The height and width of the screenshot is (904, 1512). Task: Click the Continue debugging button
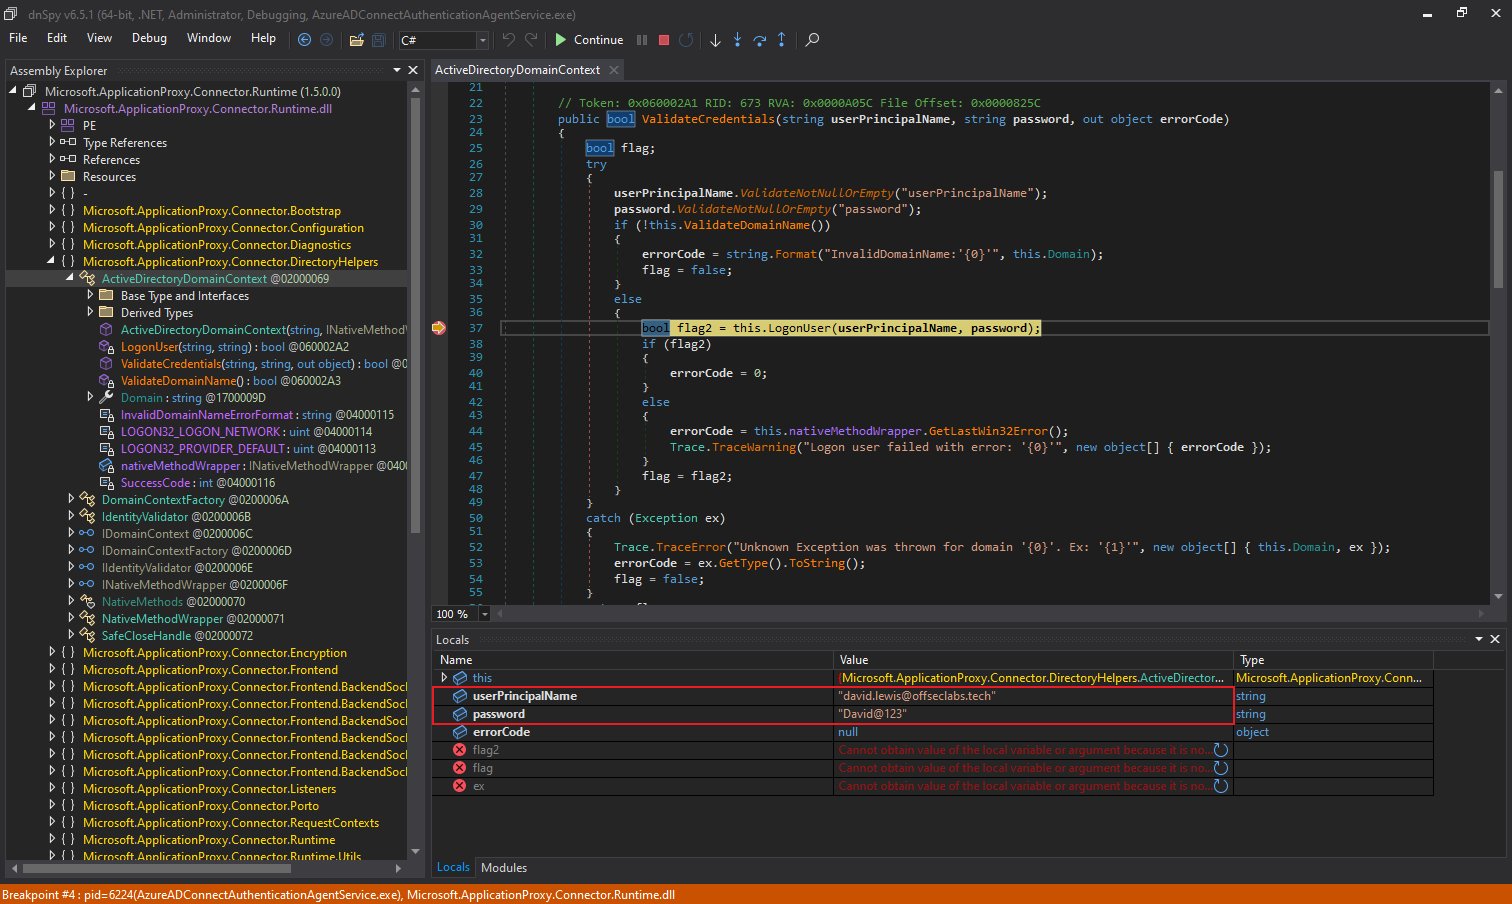590,40
